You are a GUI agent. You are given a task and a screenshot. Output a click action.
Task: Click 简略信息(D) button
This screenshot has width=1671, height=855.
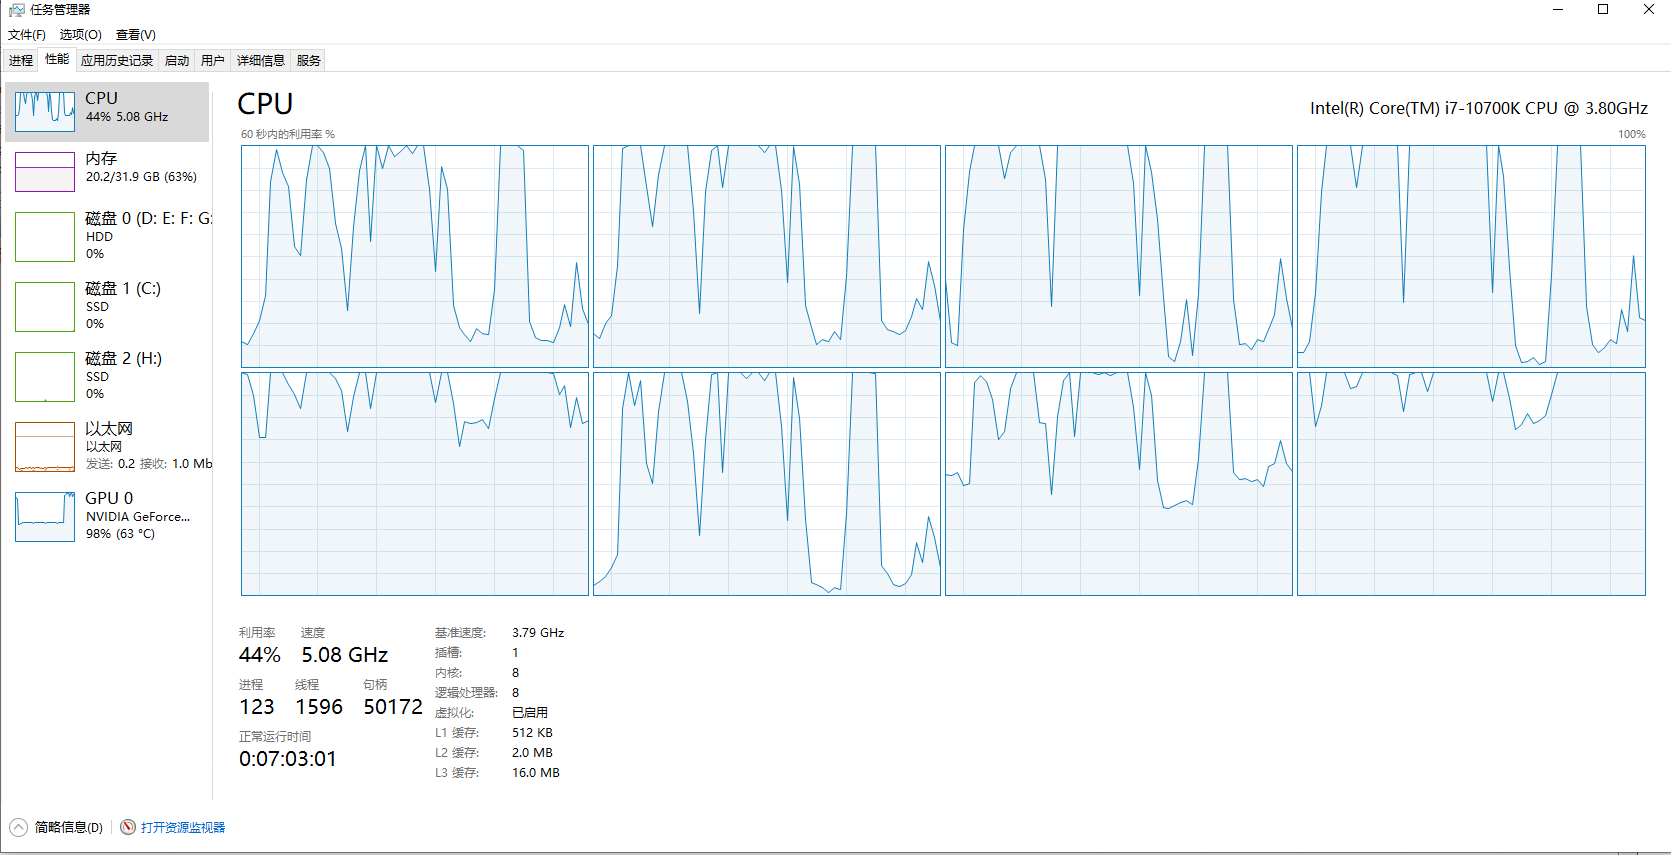[68, 827]
